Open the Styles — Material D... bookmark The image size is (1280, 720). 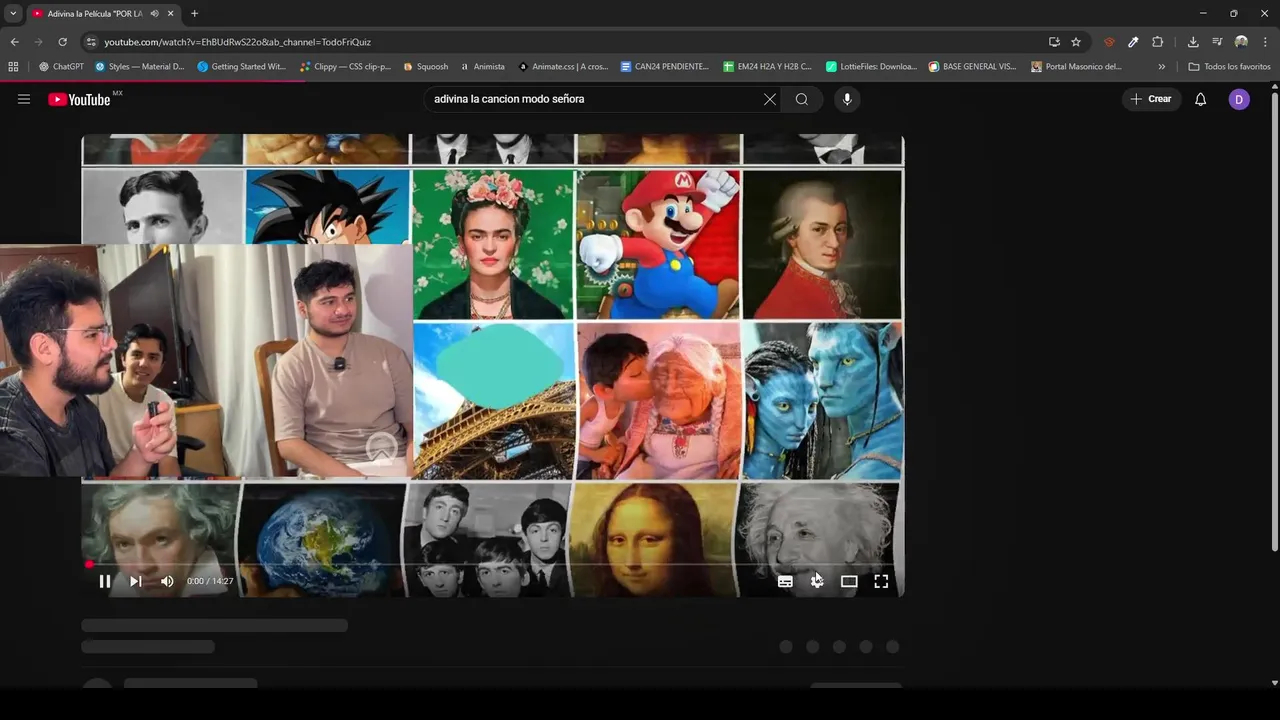[140, 67]
